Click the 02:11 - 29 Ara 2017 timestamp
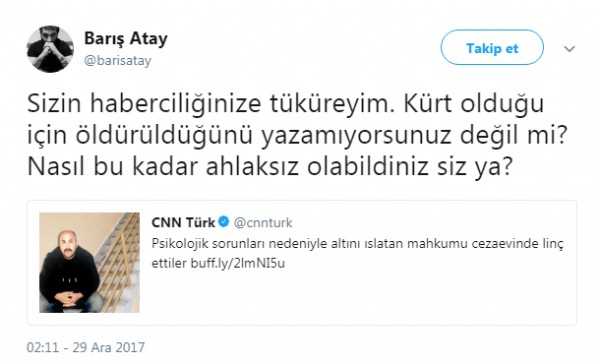The height and width of the screenshot is (364, 600). tap(86, 347)
